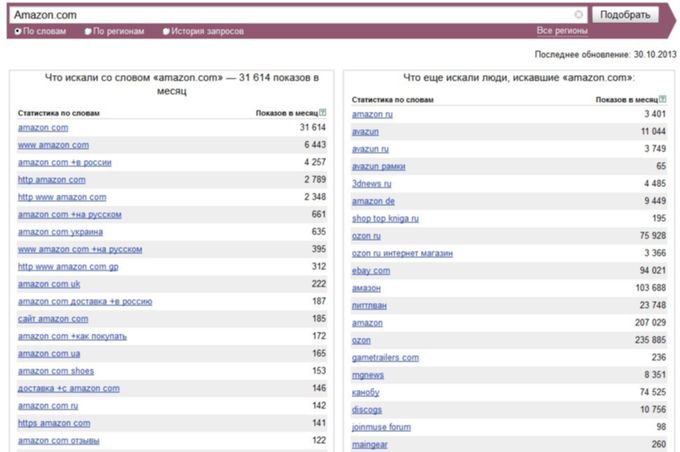Open the www amazon com keyword link
The width and height of the screenshot is (680, 452).
coord(53,145)
